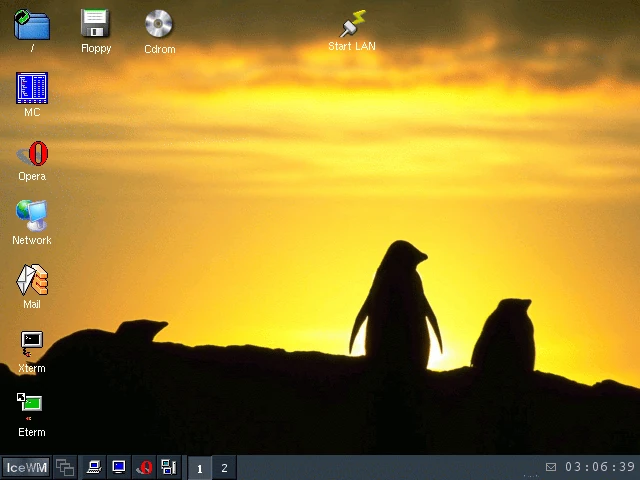Click the two-computers taskbar icon

[168, 467]
